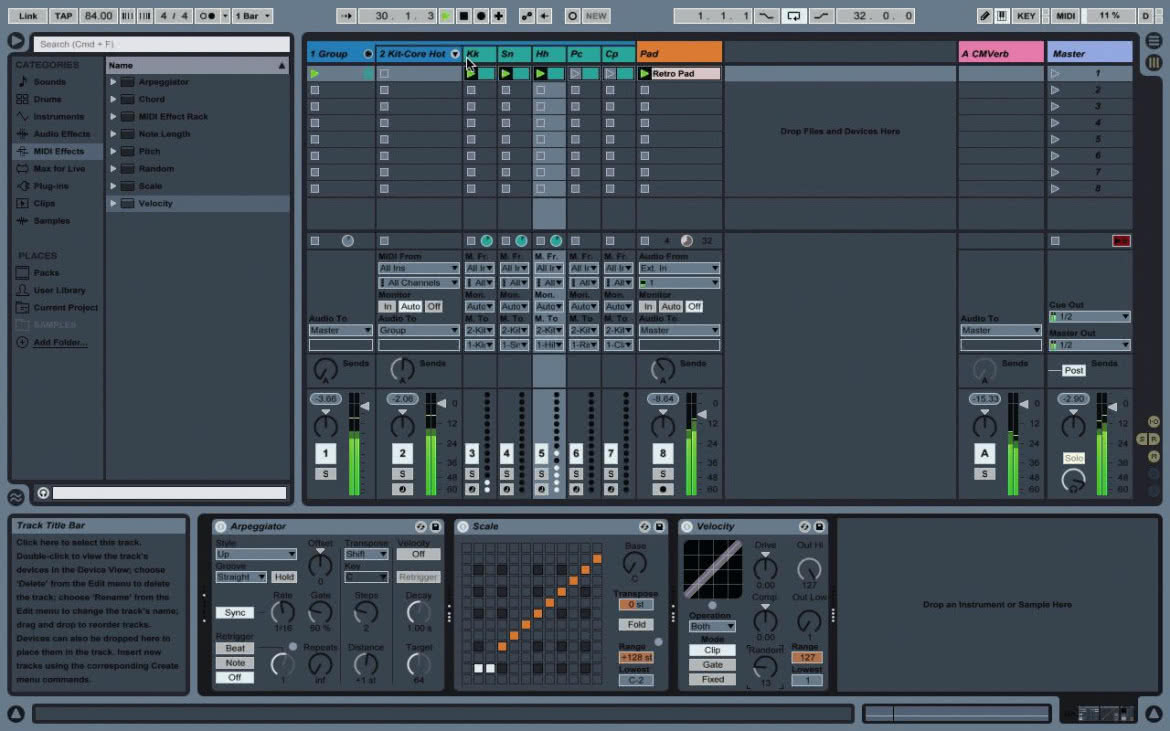This screenshot has width=1170, height=731.
Task: Select the Audio Effects category
Action: (x=61, y=134)
